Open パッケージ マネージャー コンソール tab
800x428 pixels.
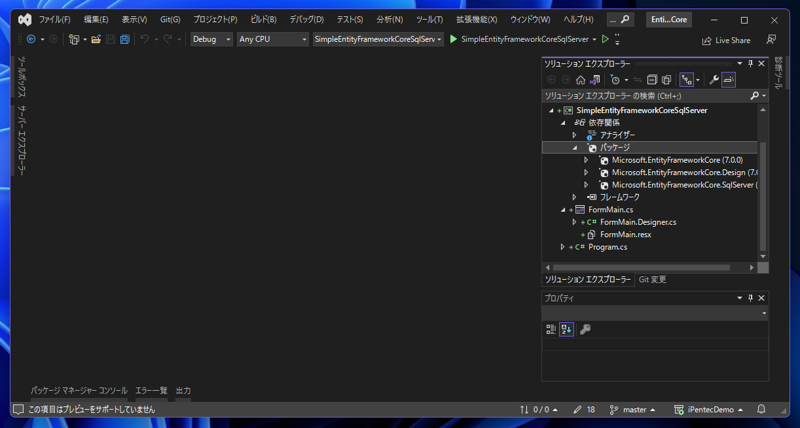pyautogui.click(x=79, y=391)
